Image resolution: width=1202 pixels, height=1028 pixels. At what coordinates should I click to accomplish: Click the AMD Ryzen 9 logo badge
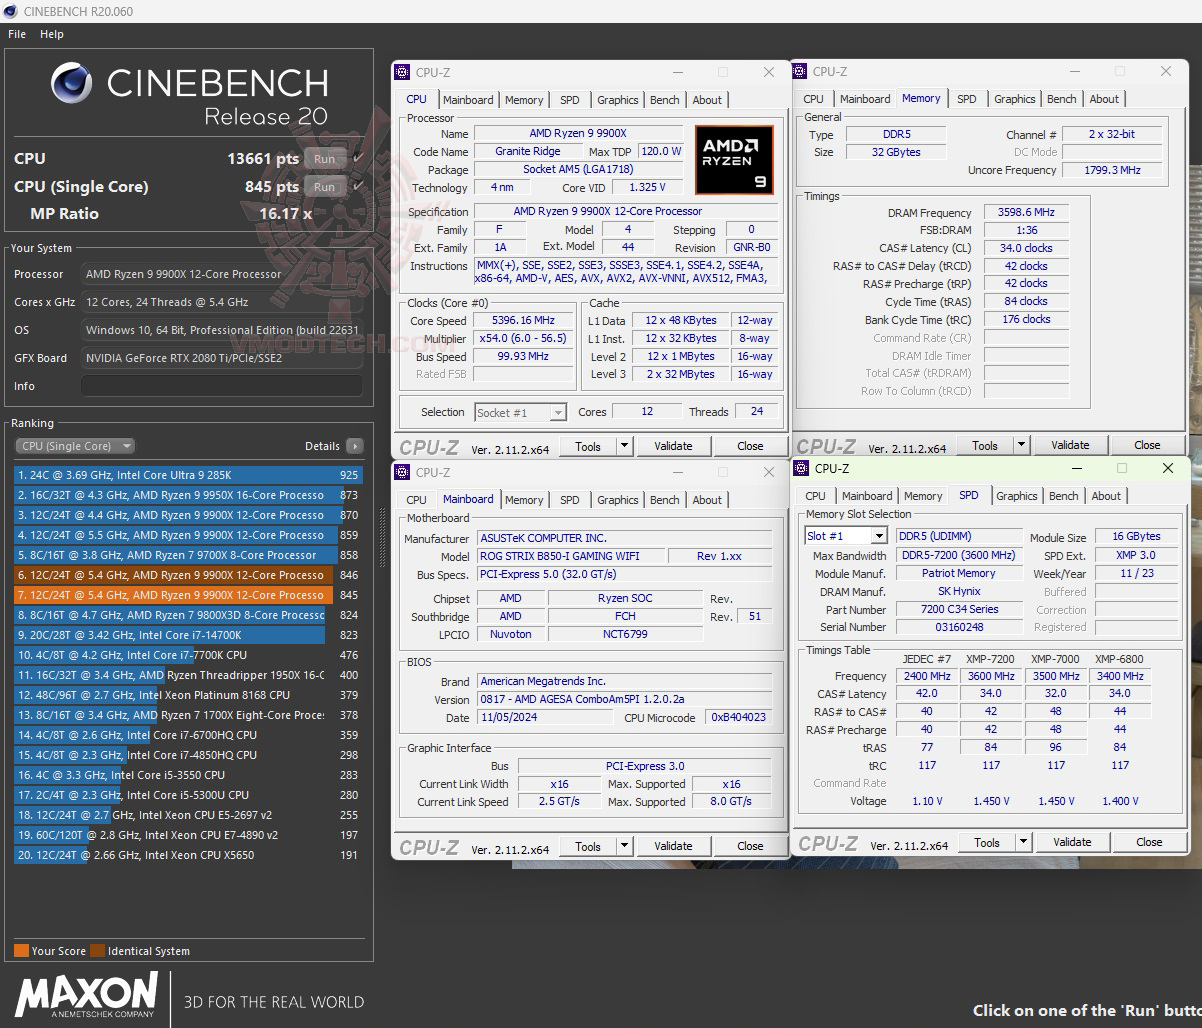click(x=733, y=160)
